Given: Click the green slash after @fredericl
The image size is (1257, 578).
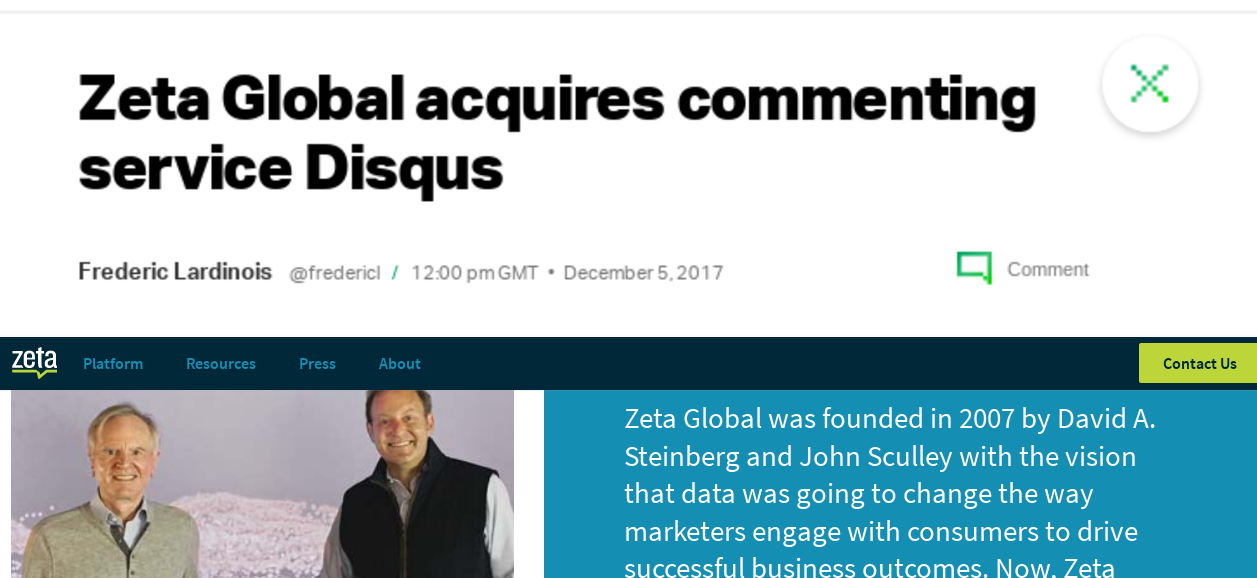Looking at the screenshot, I should point(395,272).
